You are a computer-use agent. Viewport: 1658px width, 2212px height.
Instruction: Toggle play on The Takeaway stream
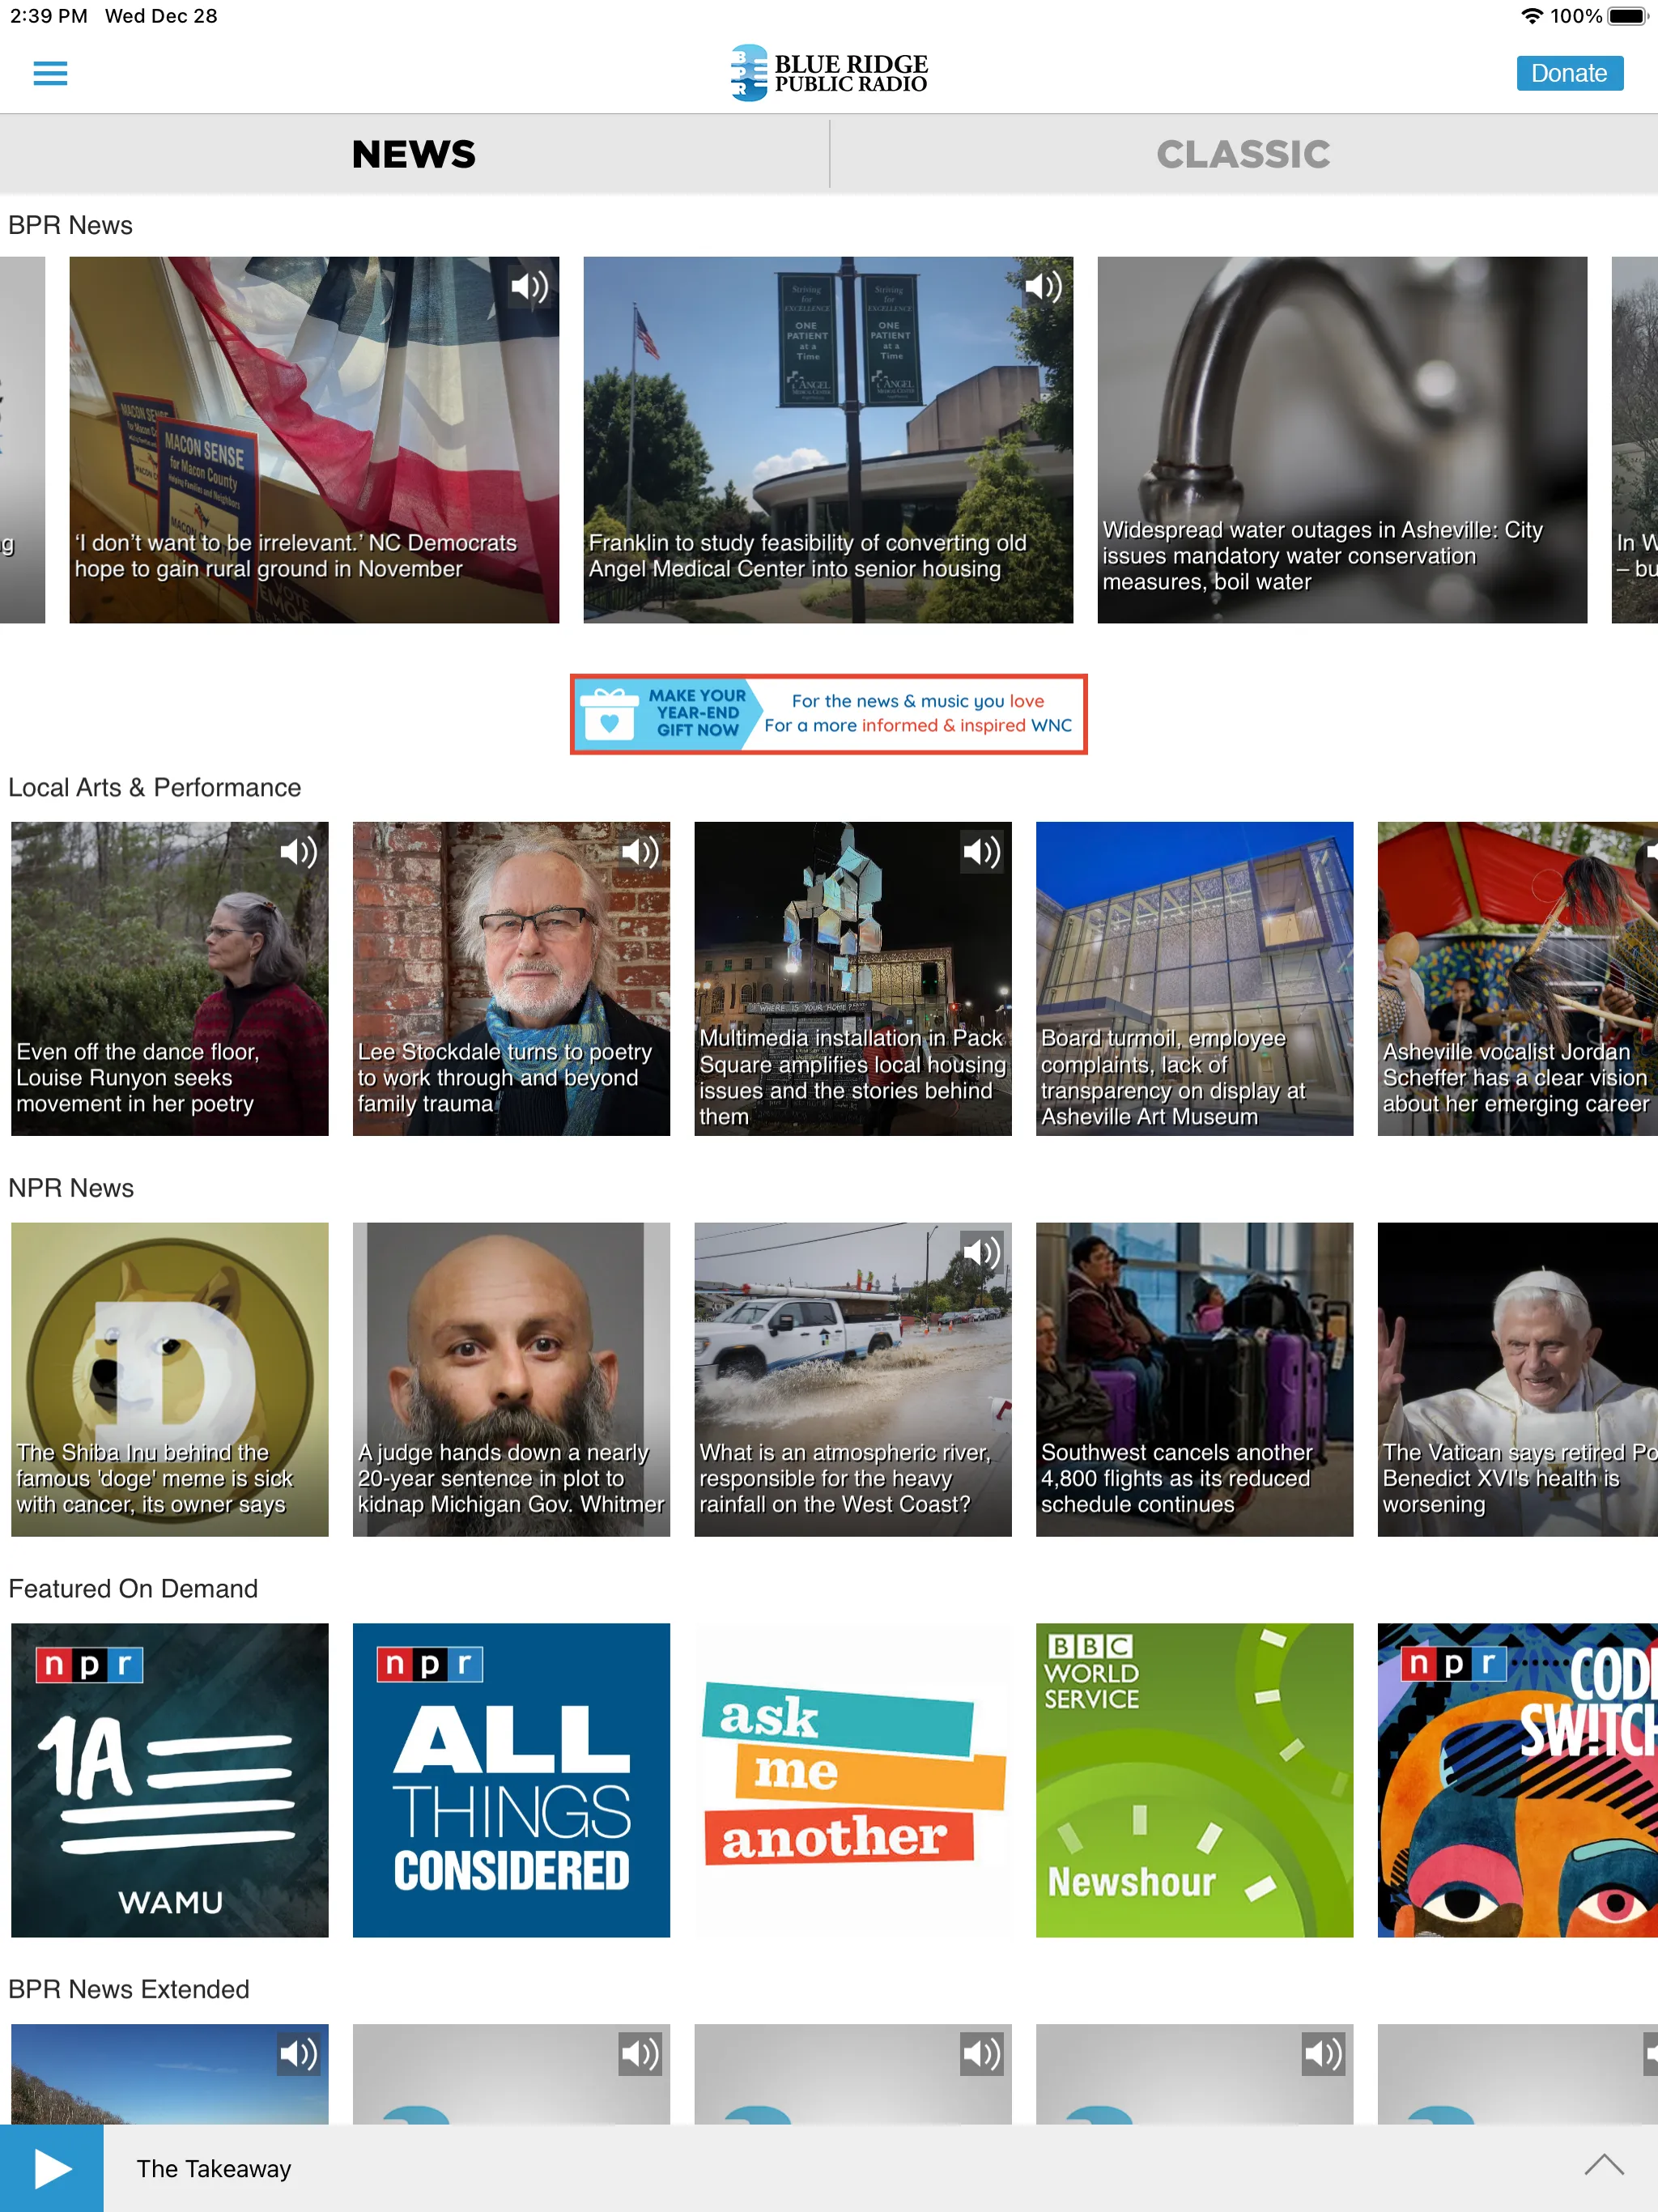(x=49, y=2167)
